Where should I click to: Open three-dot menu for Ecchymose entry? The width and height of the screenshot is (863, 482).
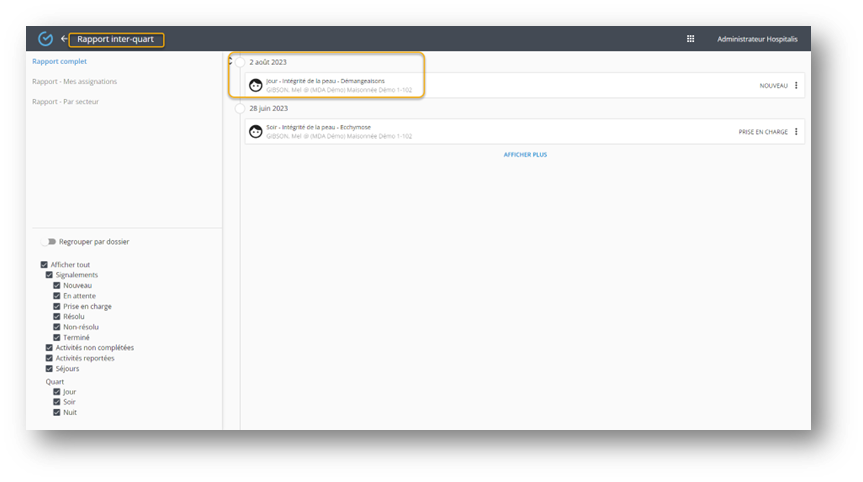(x=796, y=131)
